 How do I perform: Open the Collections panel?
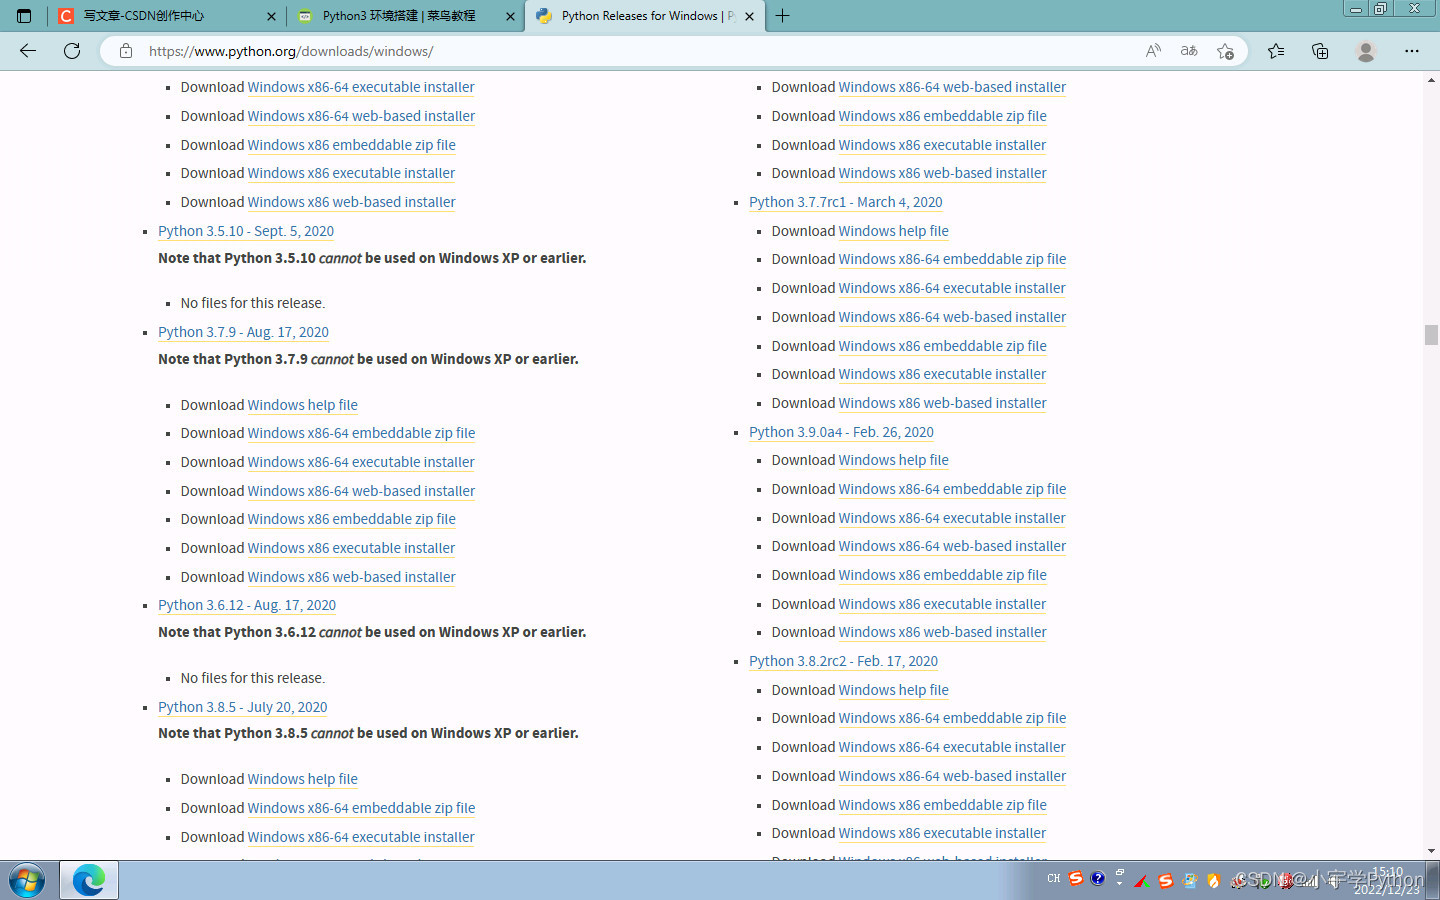(1320, 51)
